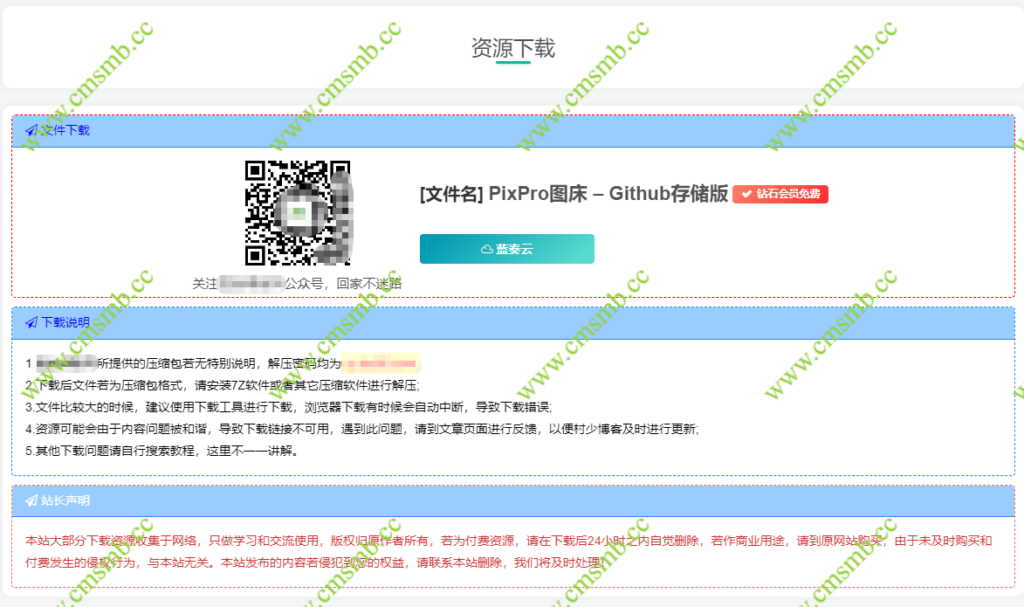The image size is (1024, 607).
Task: Click instruction line 1 about 解压密码
Action: [x=223, y=363]
